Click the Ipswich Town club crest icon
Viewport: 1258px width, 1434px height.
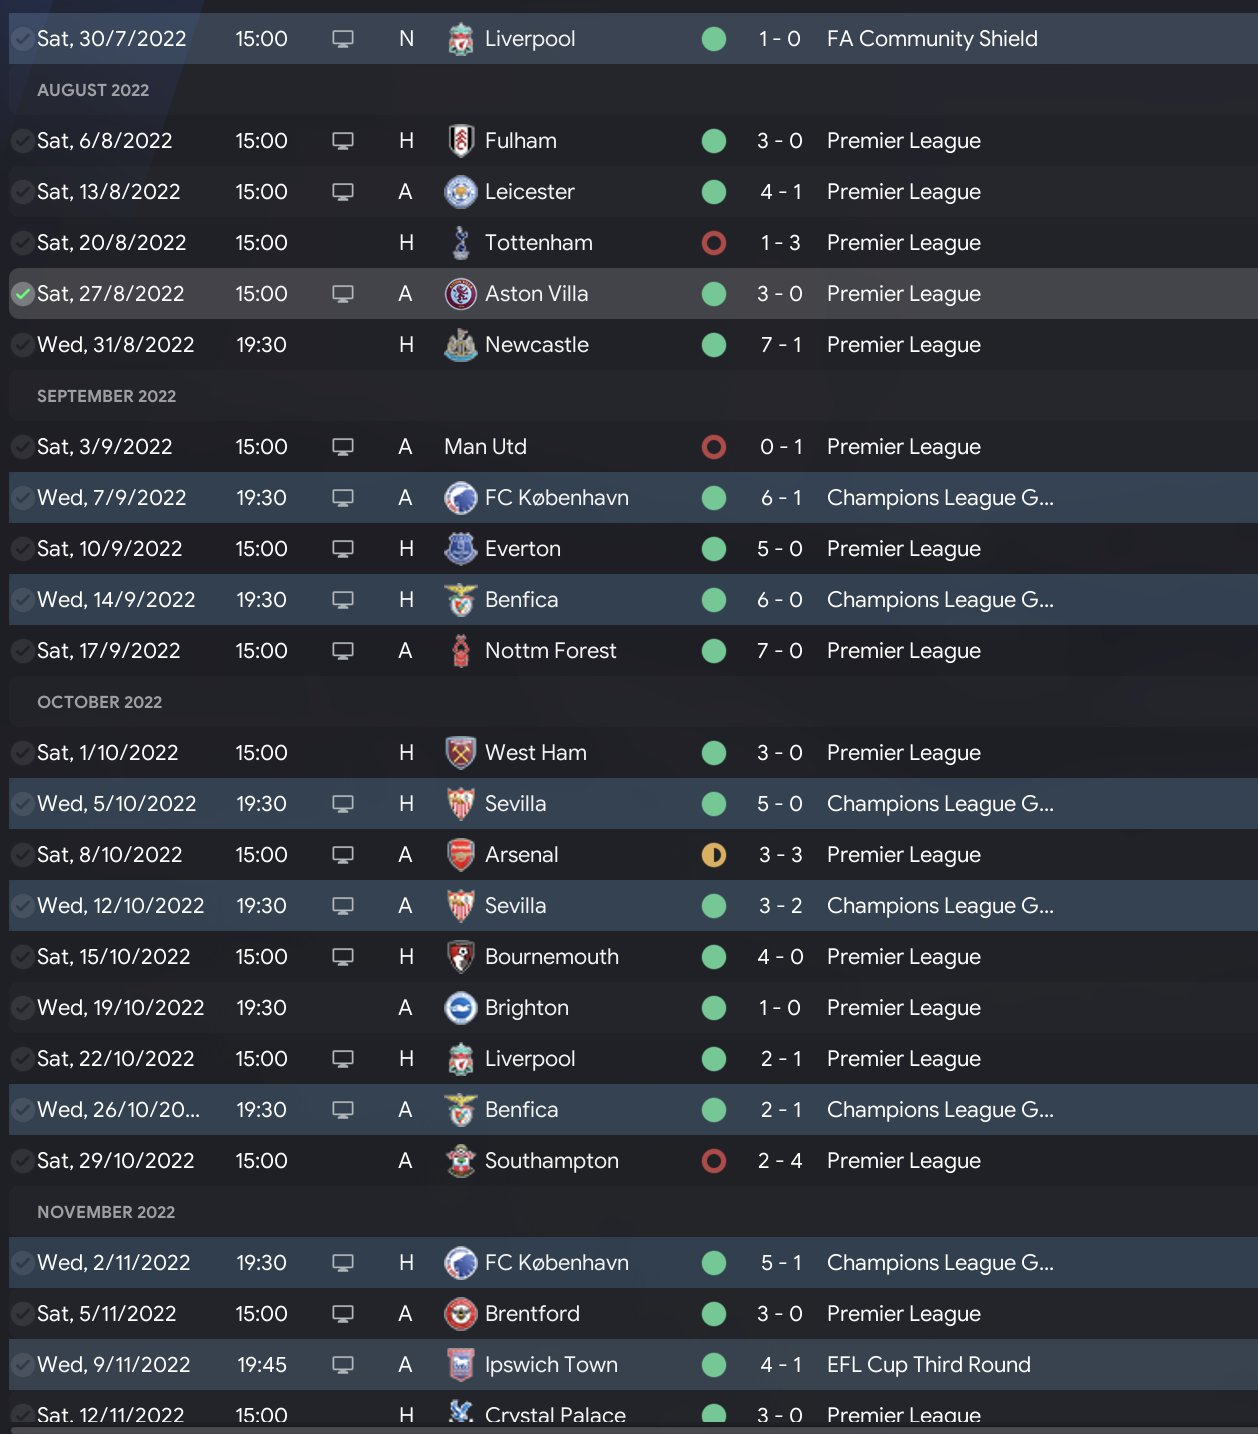click(x=460, y=1365)
